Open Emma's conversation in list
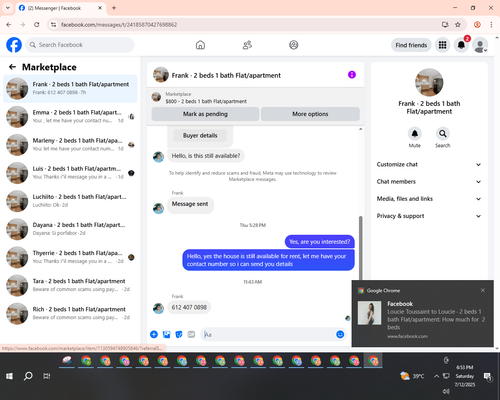The height and width of the screenshot is (400, 500). coord(70,117)
